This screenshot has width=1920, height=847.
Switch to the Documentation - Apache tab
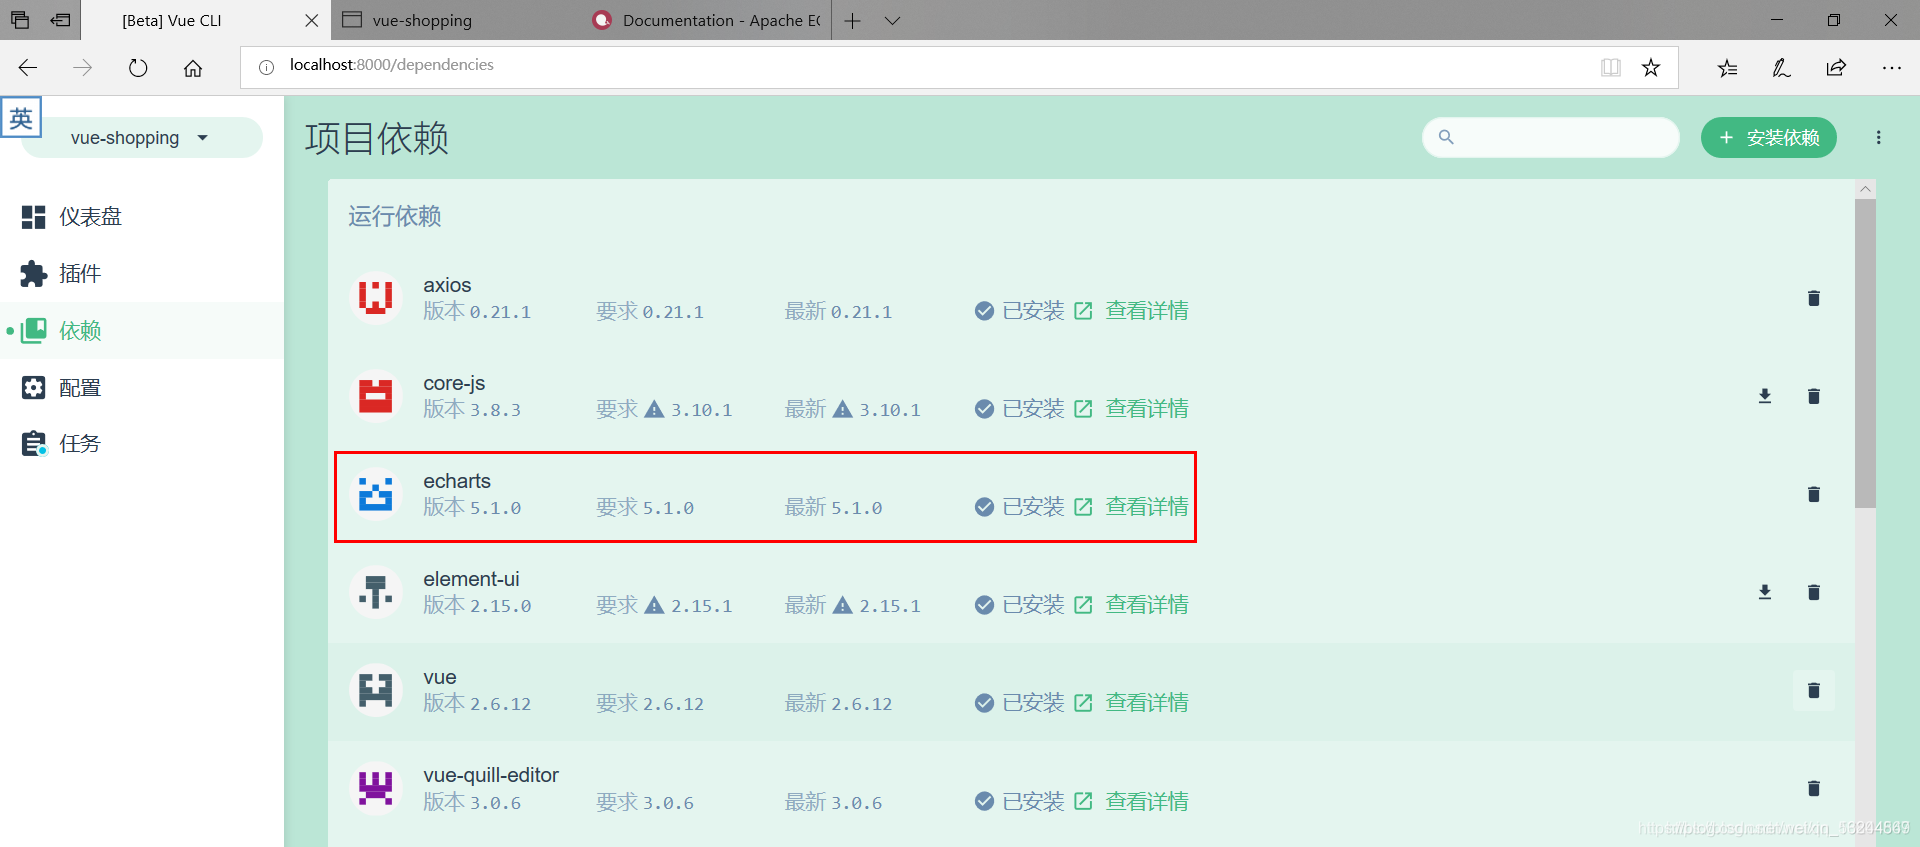pyautogui.click(x=705, y=20)
